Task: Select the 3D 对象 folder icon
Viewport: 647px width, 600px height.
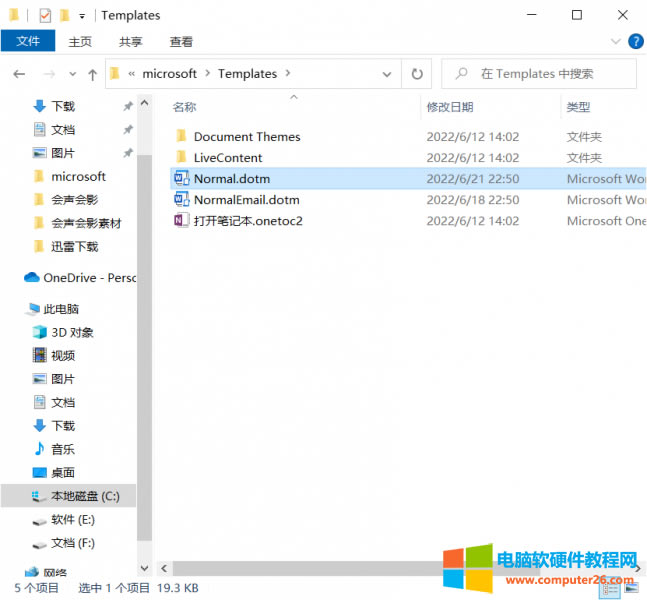Action: click(x=40, y=332)
